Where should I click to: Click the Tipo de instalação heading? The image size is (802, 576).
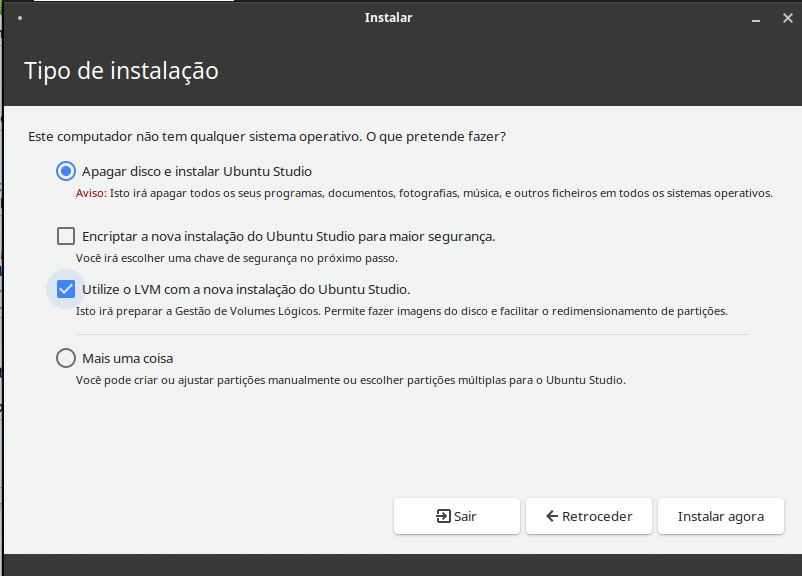pos(121,71)
